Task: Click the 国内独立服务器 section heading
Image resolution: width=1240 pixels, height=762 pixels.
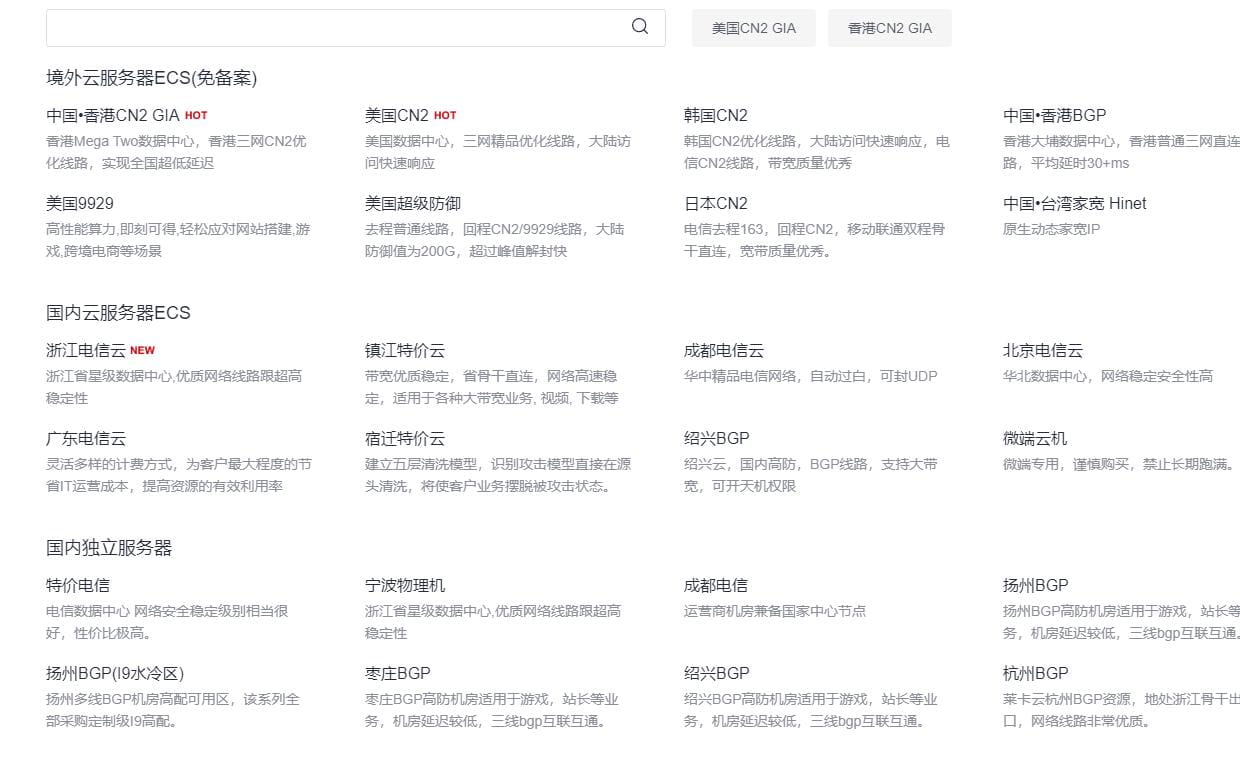Action: point(111,547)
